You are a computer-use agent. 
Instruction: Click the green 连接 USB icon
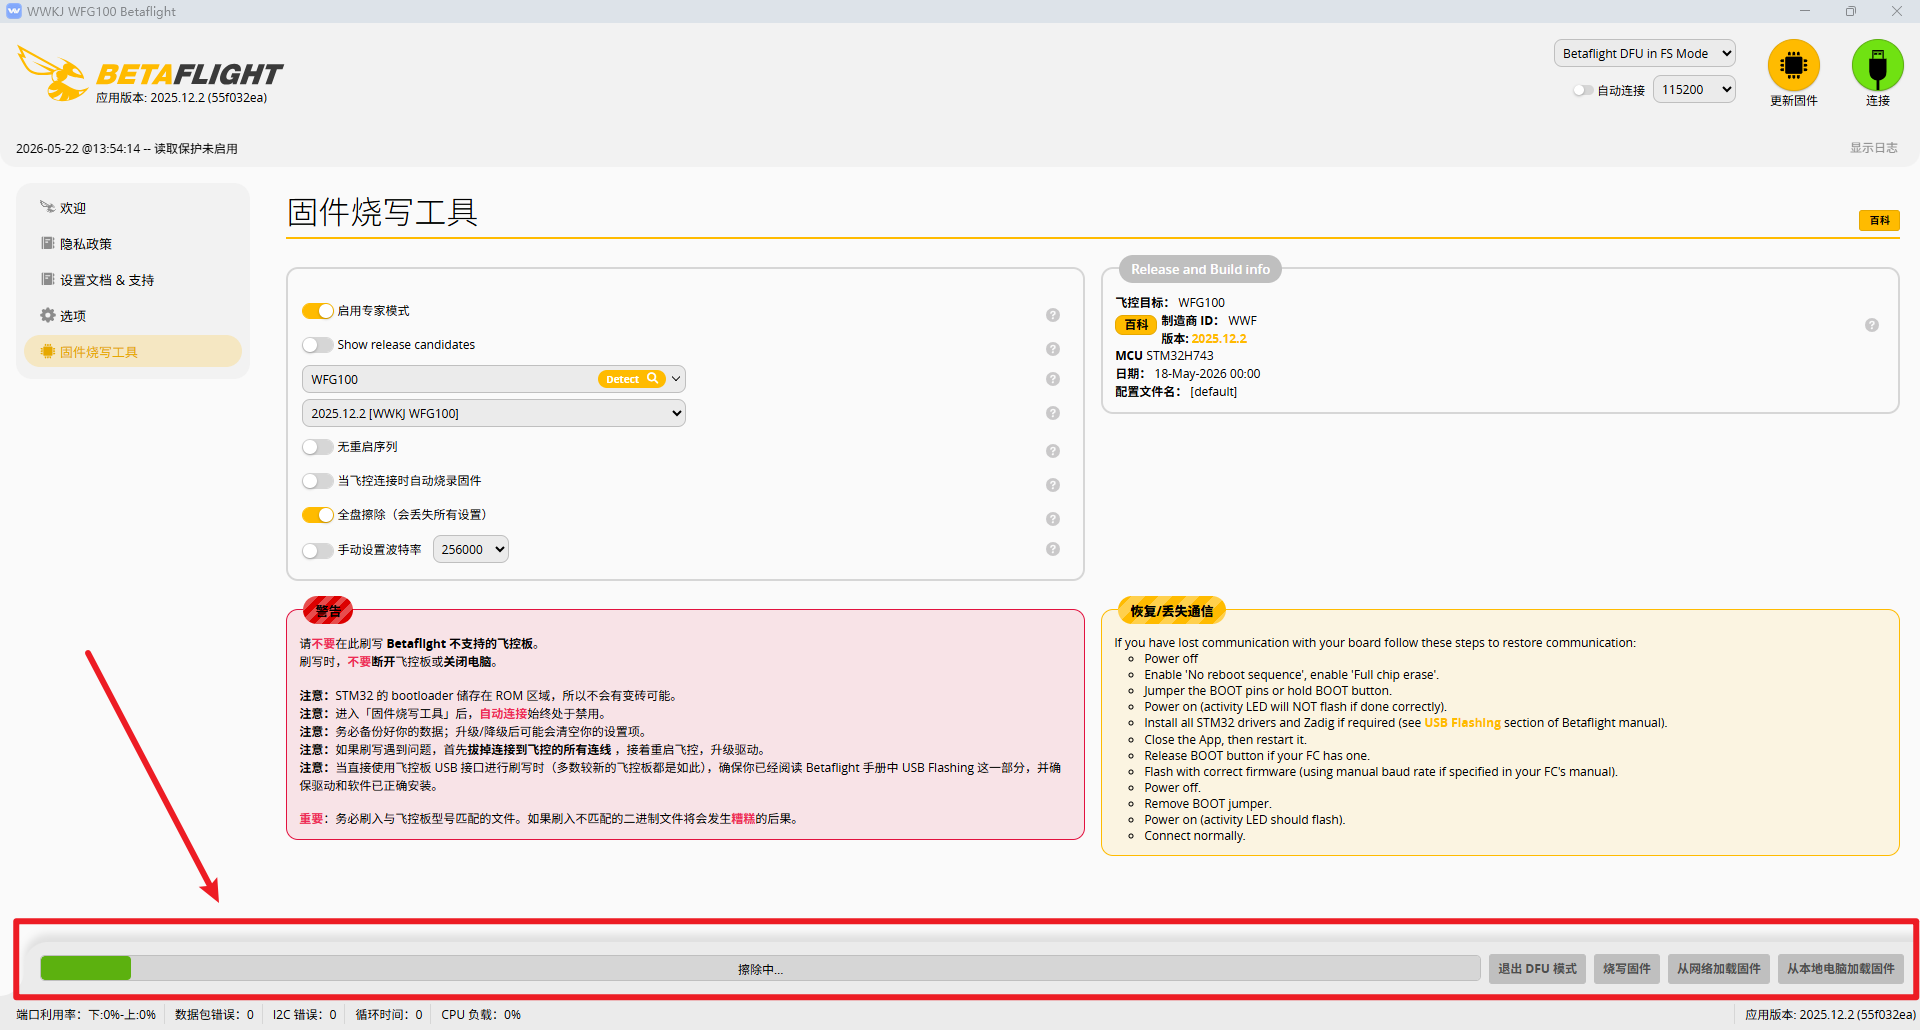[x=1877, y=65]
